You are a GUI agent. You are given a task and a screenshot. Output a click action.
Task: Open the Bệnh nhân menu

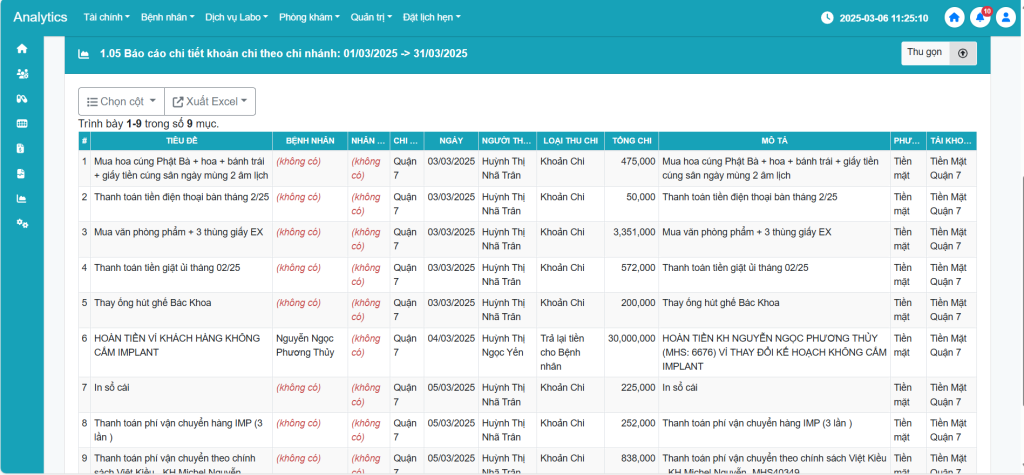click(x=168, y=18)
